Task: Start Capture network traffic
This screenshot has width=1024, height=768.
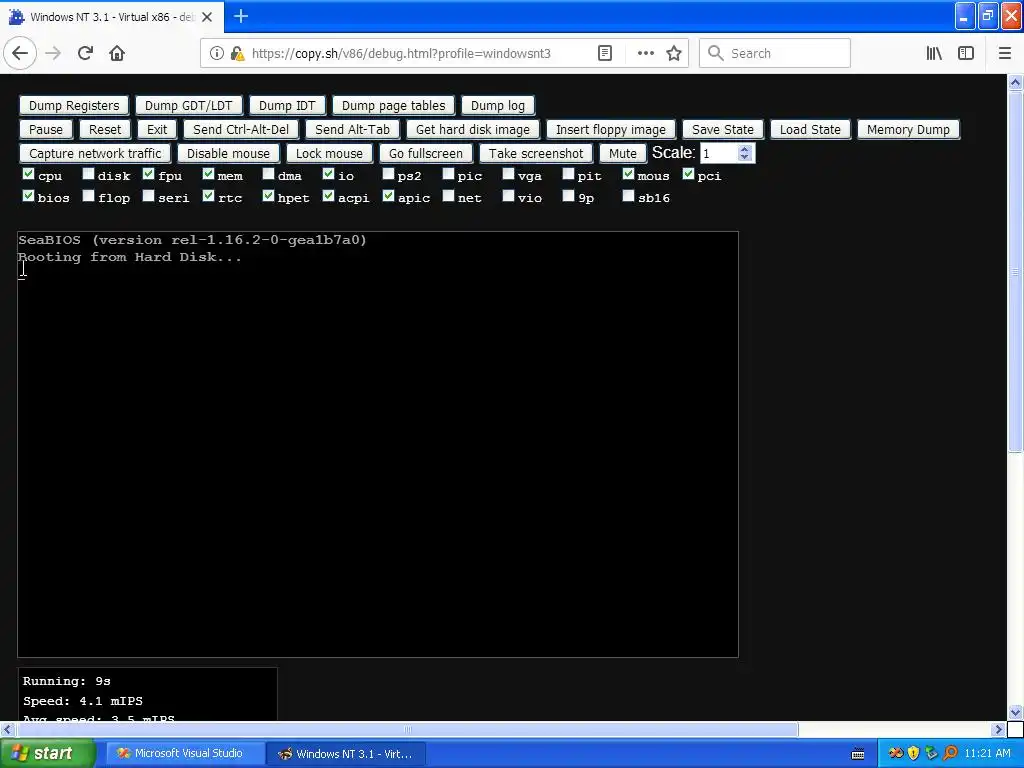Action: pos(95,153)
